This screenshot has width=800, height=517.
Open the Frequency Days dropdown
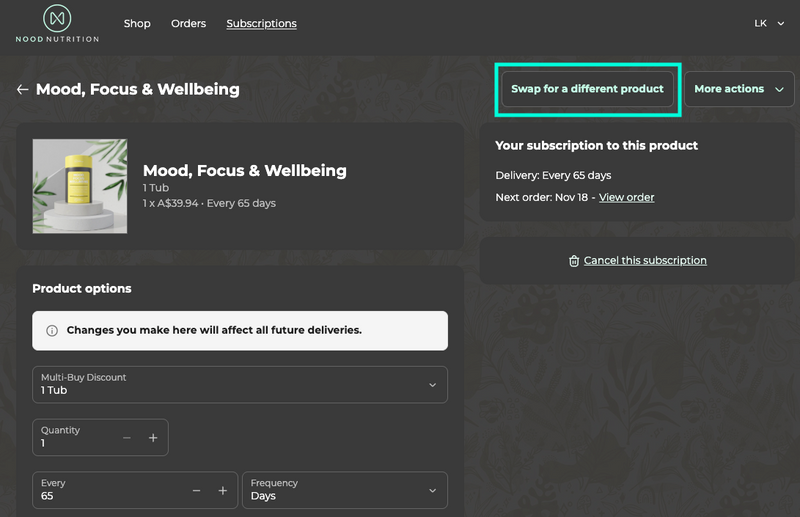click(x=344, y=491)
